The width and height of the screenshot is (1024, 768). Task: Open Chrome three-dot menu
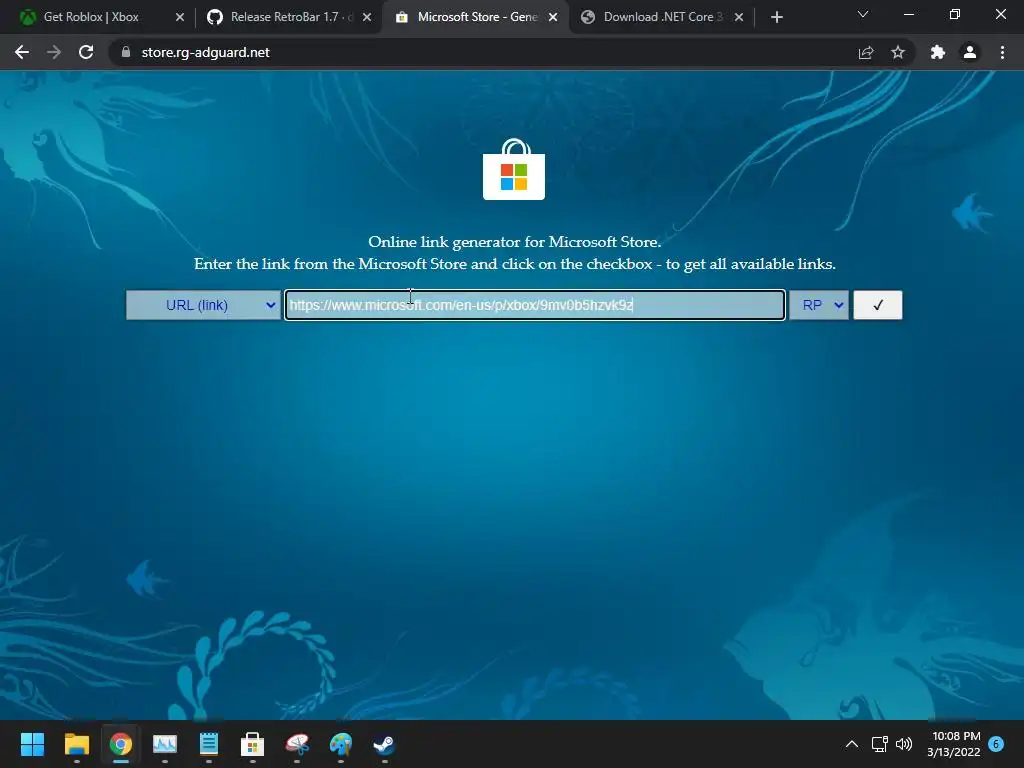pos(1002,52)
